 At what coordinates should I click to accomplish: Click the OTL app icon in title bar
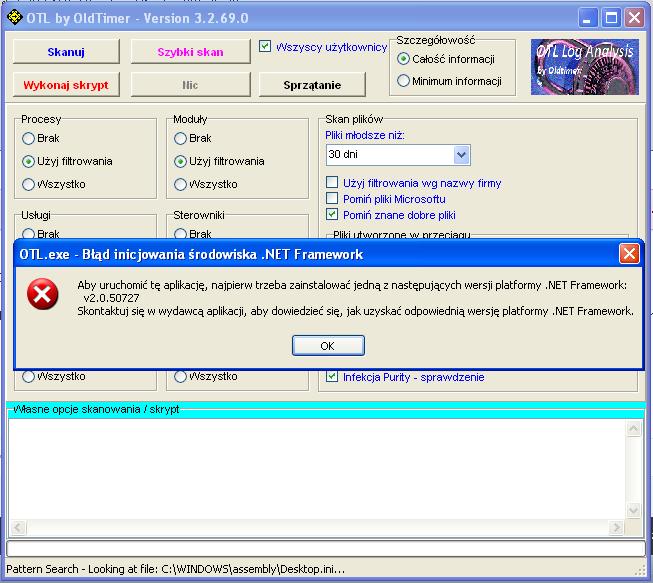pos(15,17)
